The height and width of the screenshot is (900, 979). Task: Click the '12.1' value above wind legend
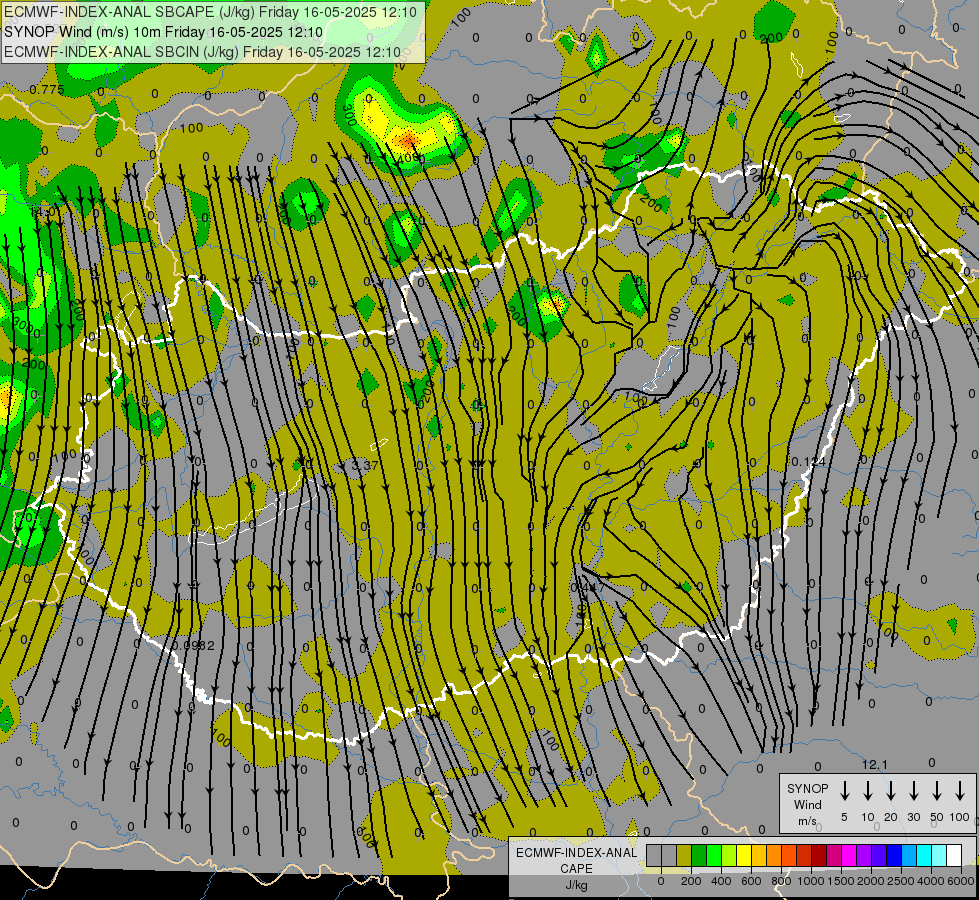pos(875,764)
